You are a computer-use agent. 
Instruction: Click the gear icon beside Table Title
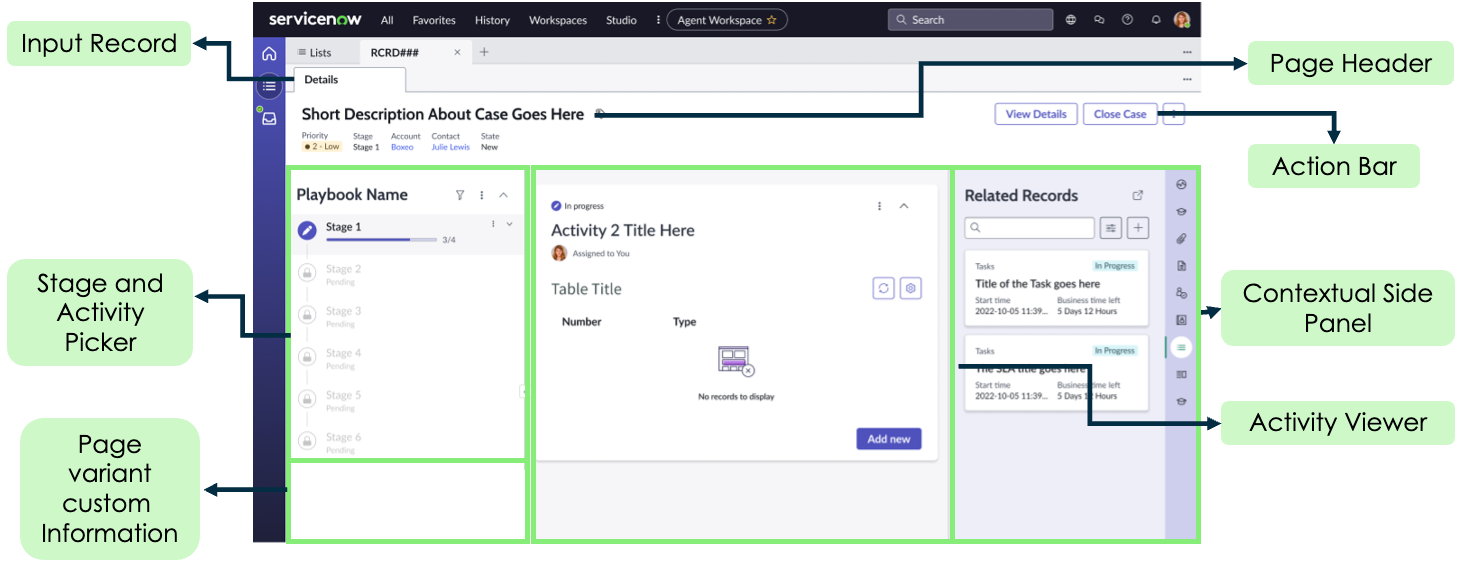point(910,288)
